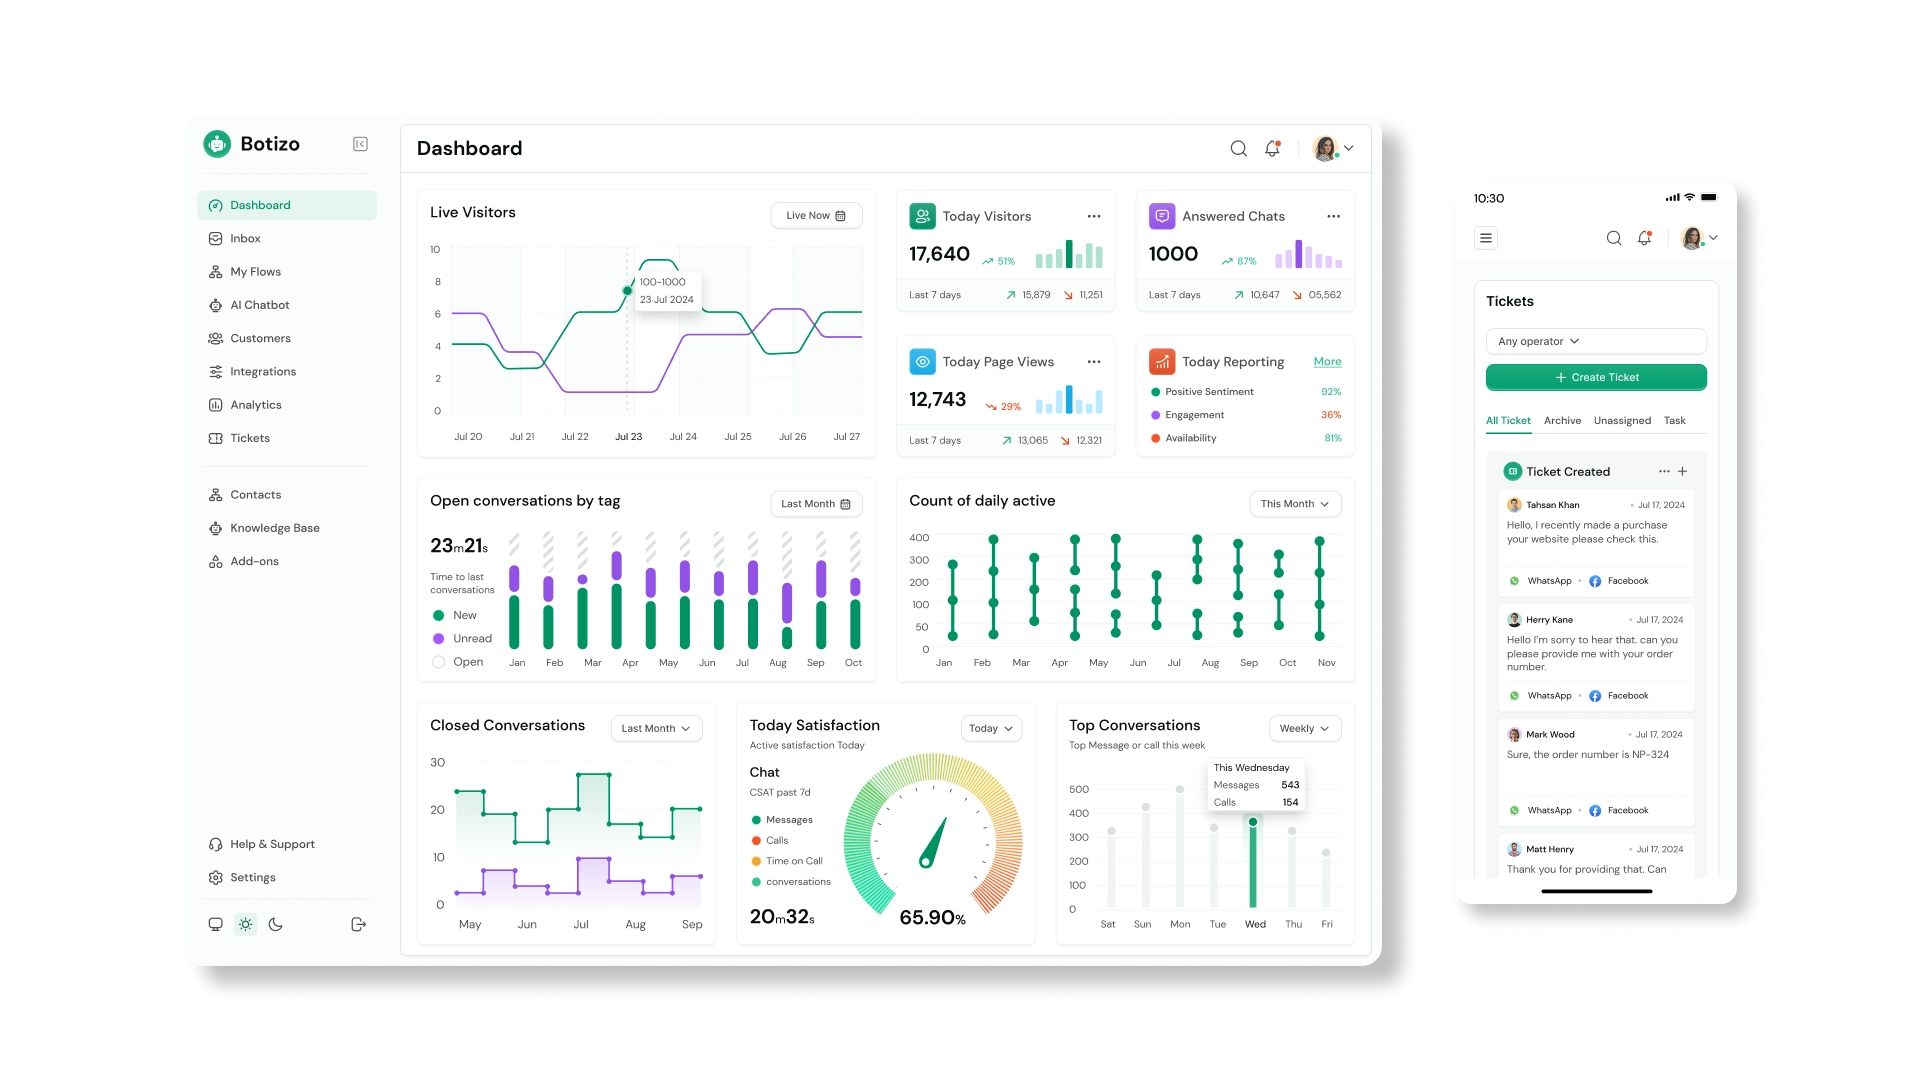The height and width of the screenshot is (1080, 1920).
Task: Toggle the Unread conversations checkbox
Action: click(438, 638)
